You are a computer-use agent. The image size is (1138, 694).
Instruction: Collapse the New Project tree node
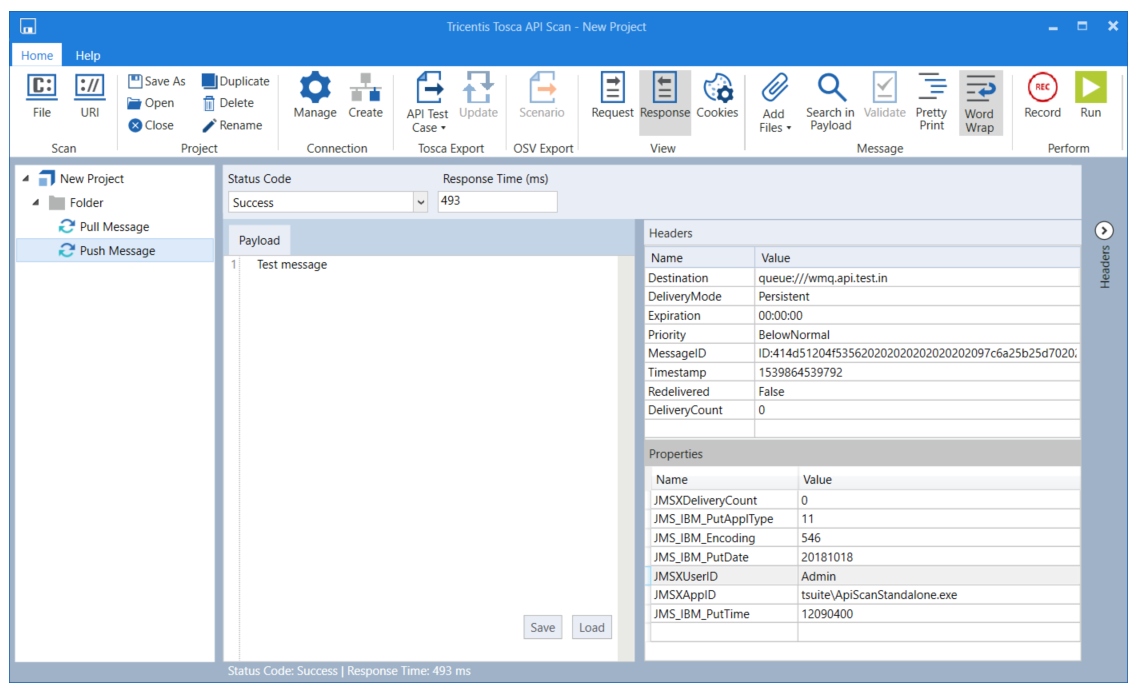click(x=25, y=179)
